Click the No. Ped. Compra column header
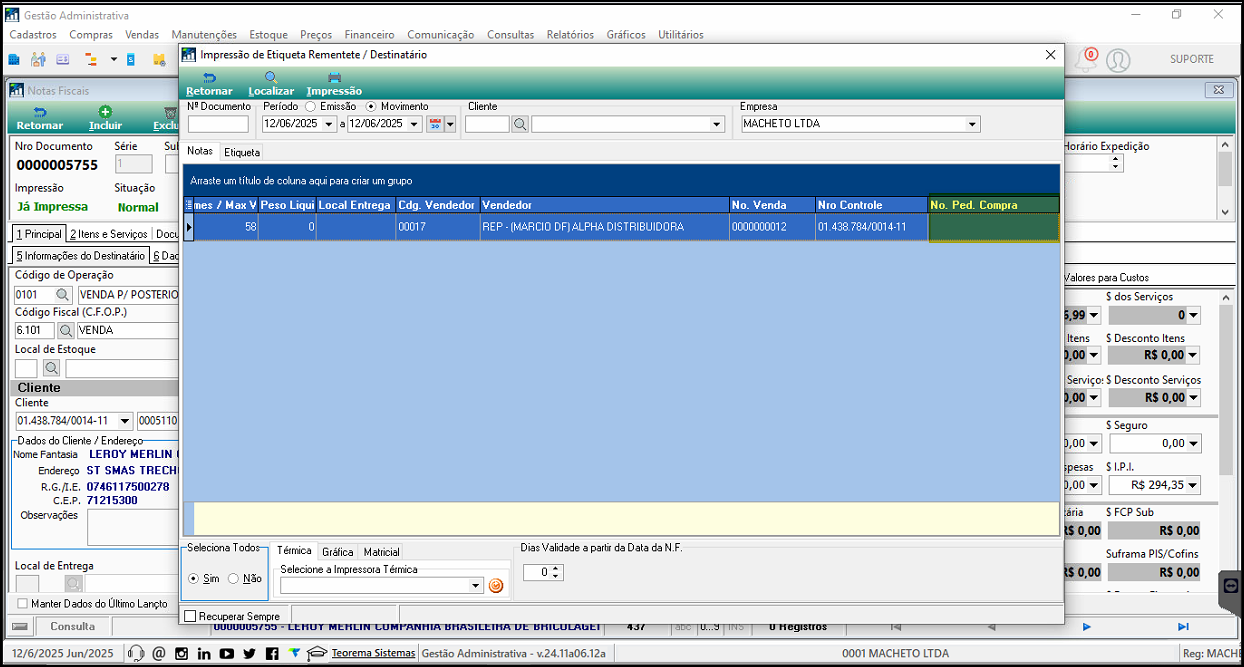Screen dimensions: 1244x667 click(994, 205)
